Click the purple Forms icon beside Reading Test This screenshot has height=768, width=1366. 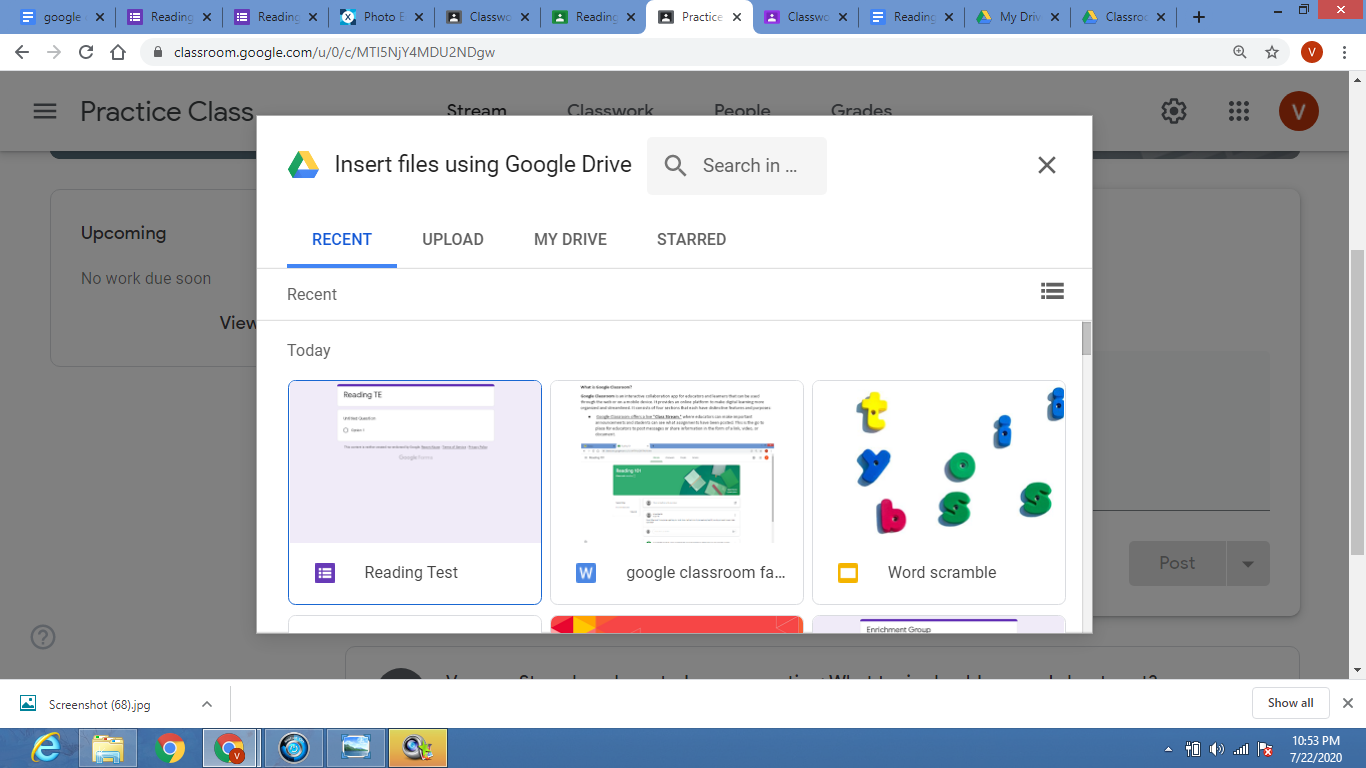click(325, 573)
